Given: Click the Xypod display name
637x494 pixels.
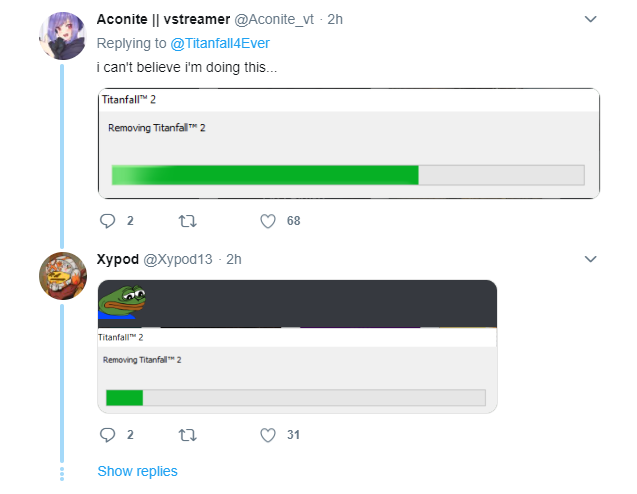Looking at the screenshot, I should [119, 259].
